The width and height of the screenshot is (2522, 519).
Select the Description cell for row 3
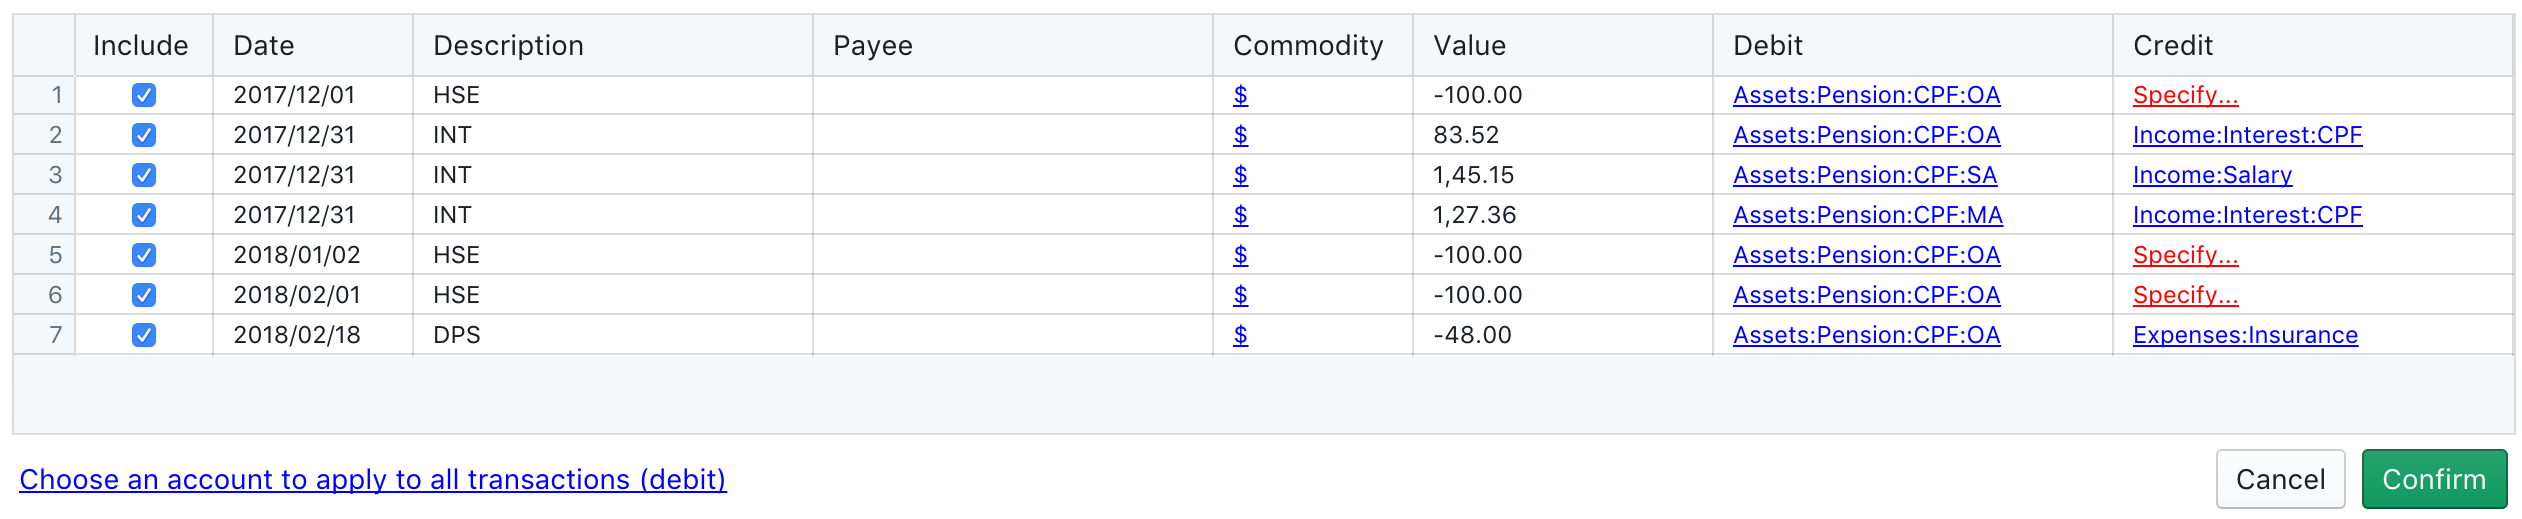click(612, 175)
